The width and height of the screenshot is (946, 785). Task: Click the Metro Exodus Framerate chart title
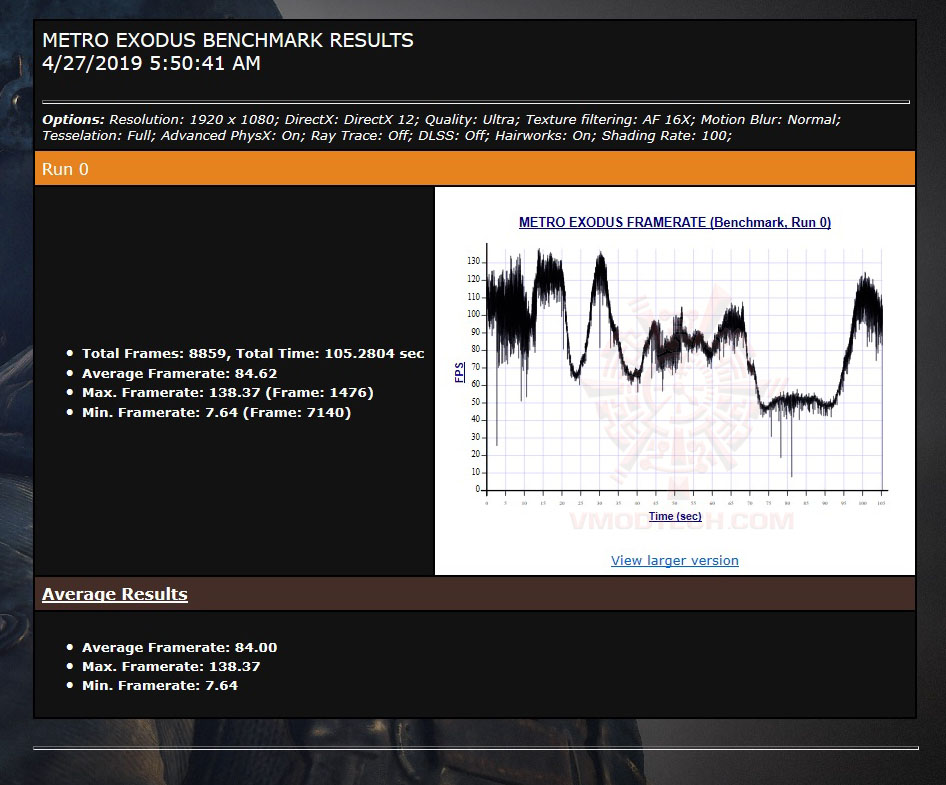coord(675,222)
